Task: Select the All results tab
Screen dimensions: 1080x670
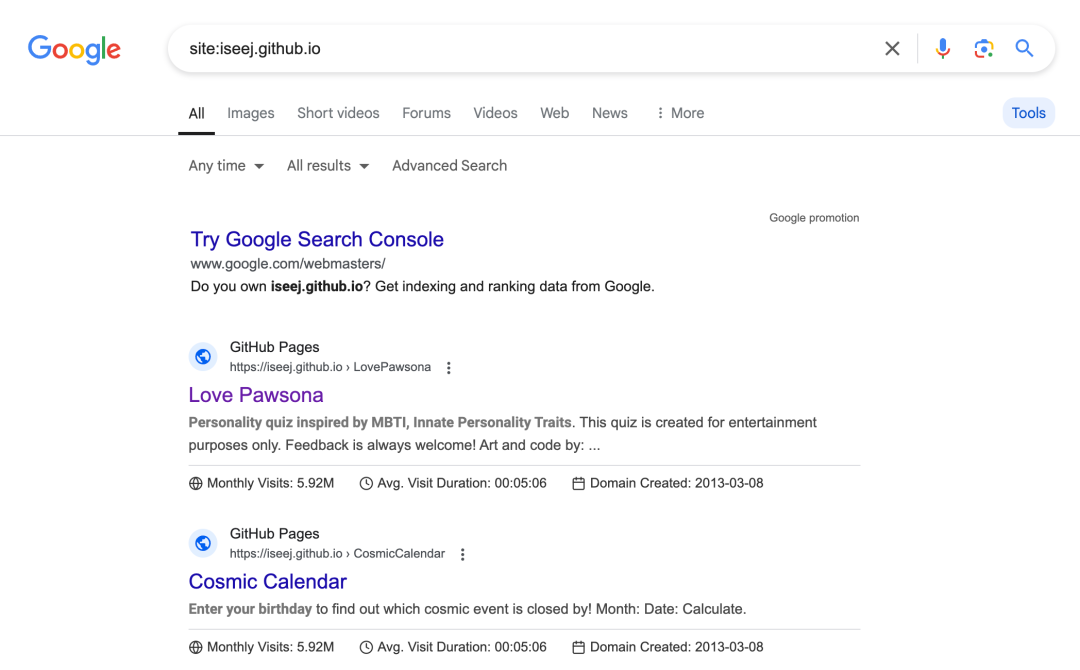Action: pyautogui.click(x=196, y=113)
